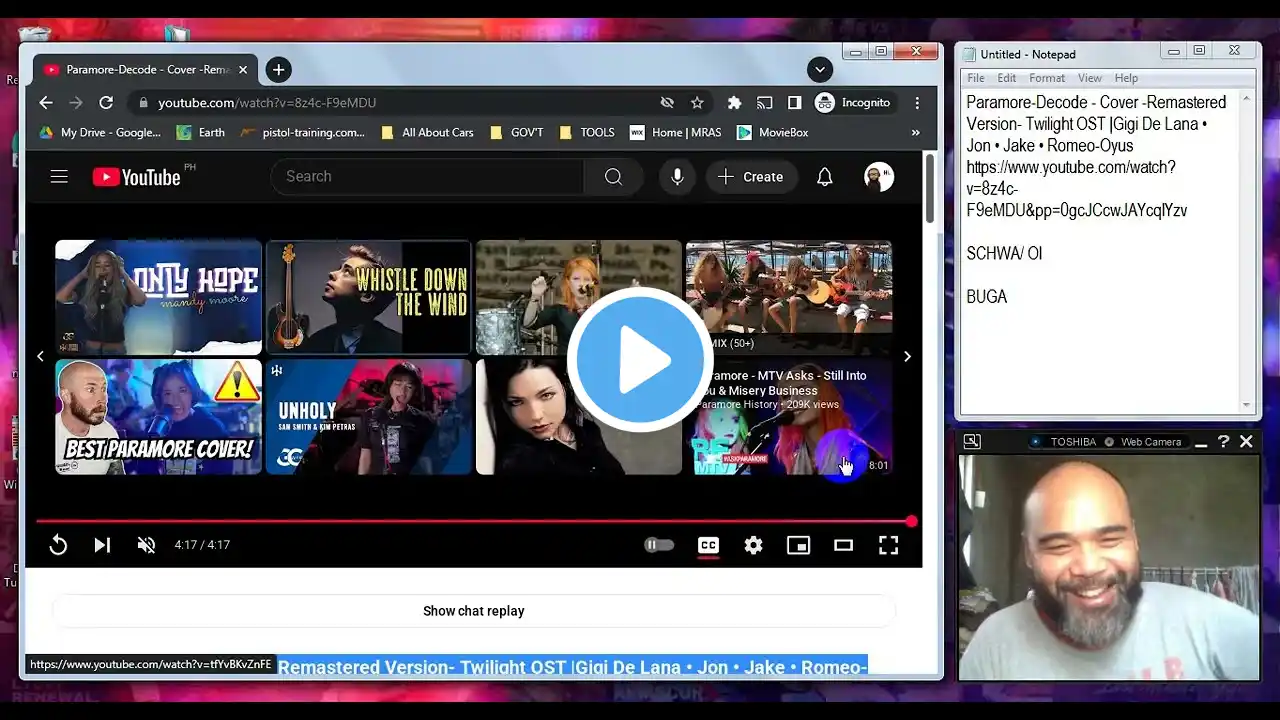Image resolution: width=1280 pixels, height=720 pixels.
Task: Expand the hidden bookmarks overflow chevron
Action: coord(915,132)
